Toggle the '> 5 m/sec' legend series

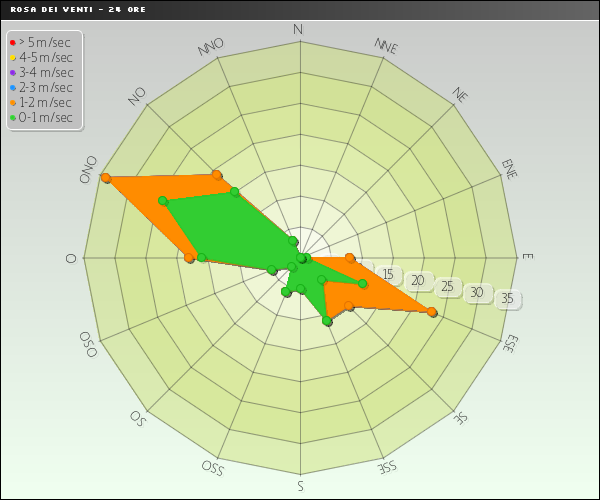click(x=45, y=42)
